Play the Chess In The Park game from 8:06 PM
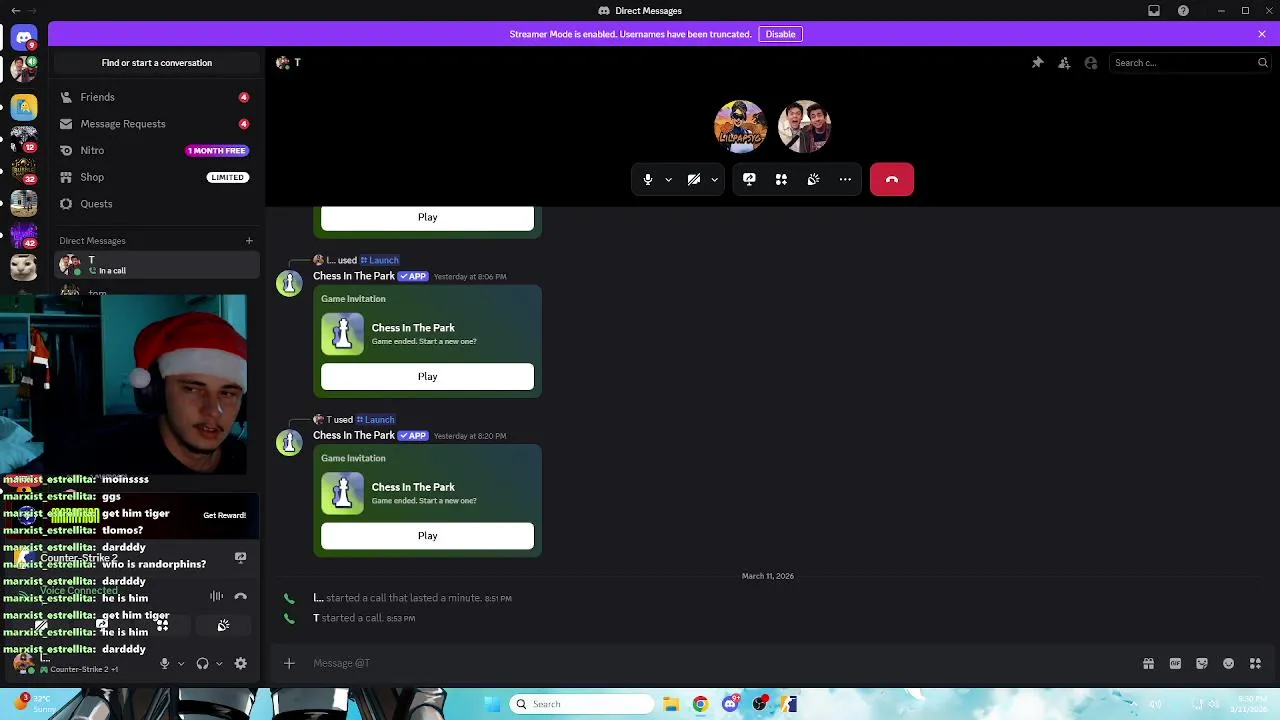 click(x=427, y=377)
